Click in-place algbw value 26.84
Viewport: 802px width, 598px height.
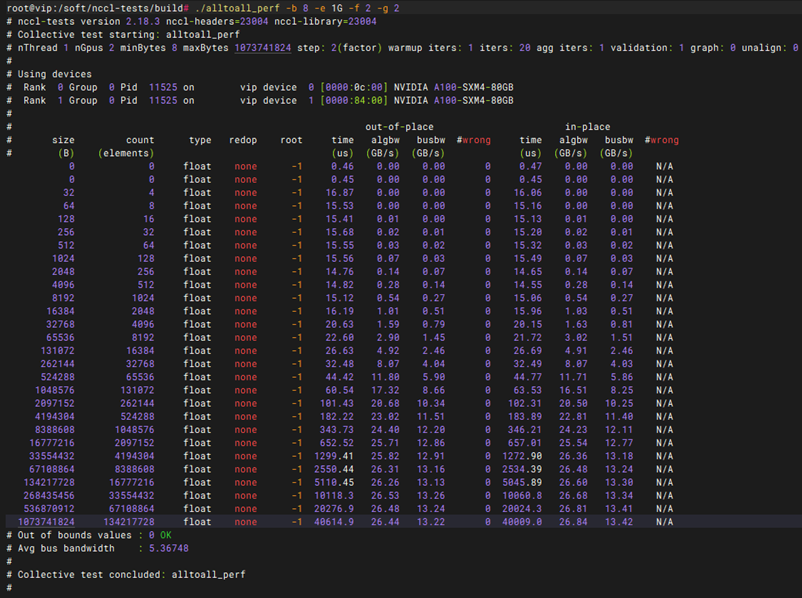coord(573,522)
